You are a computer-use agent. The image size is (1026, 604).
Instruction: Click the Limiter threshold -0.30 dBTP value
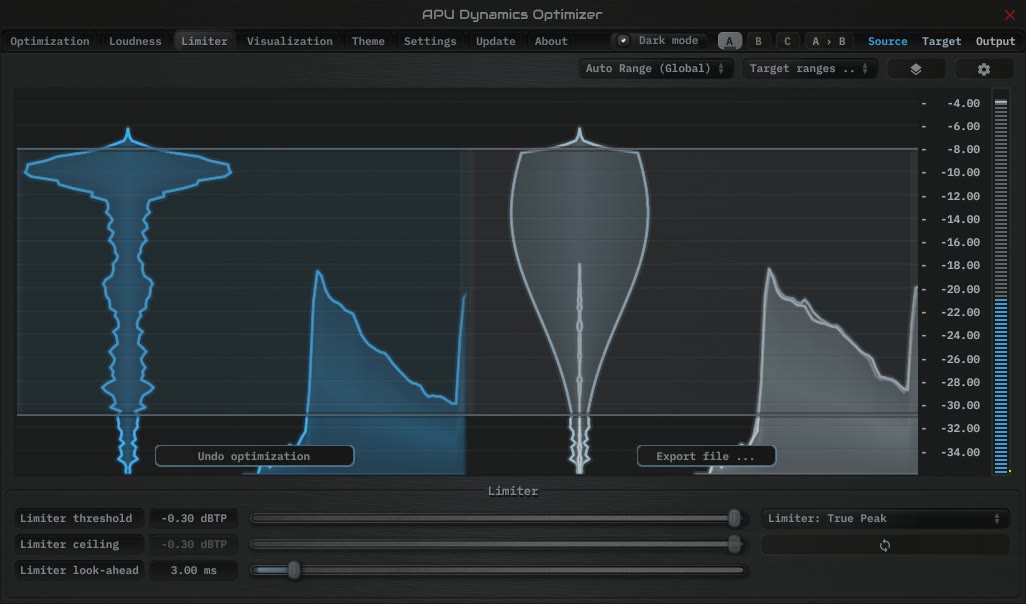click(194, 518)
